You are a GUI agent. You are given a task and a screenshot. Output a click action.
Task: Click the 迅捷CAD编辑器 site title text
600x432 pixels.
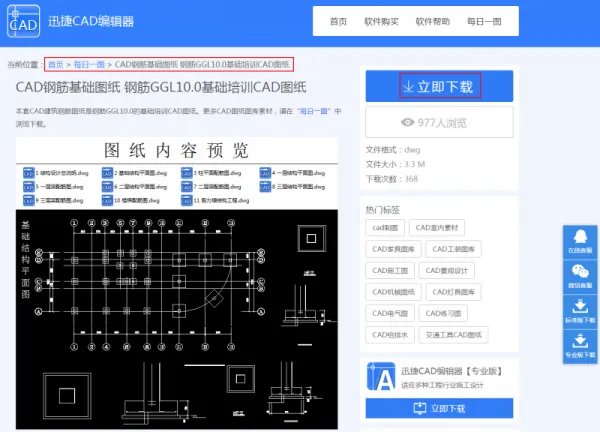pyautogui.click(x=91, y=21)
